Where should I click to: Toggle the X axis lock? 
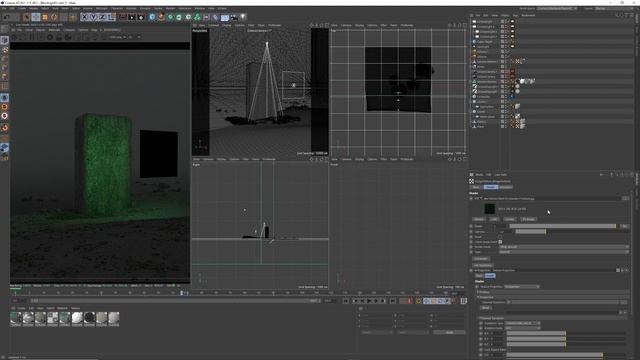click(84, 17)
